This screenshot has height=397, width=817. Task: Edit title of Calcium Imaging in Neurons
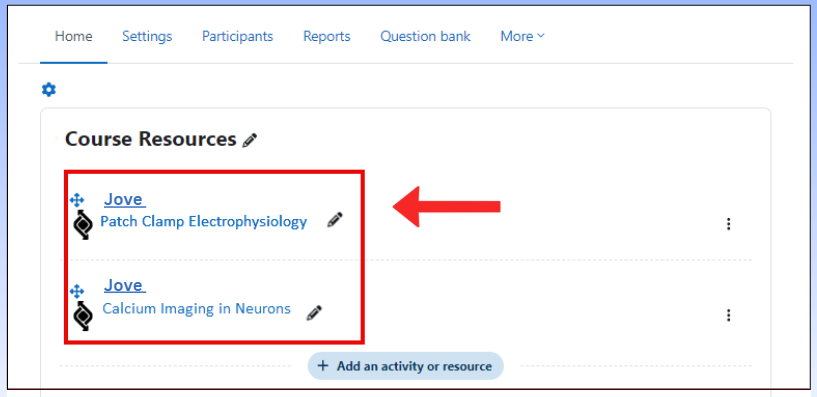pyautogui.click(x=314, y=313)
